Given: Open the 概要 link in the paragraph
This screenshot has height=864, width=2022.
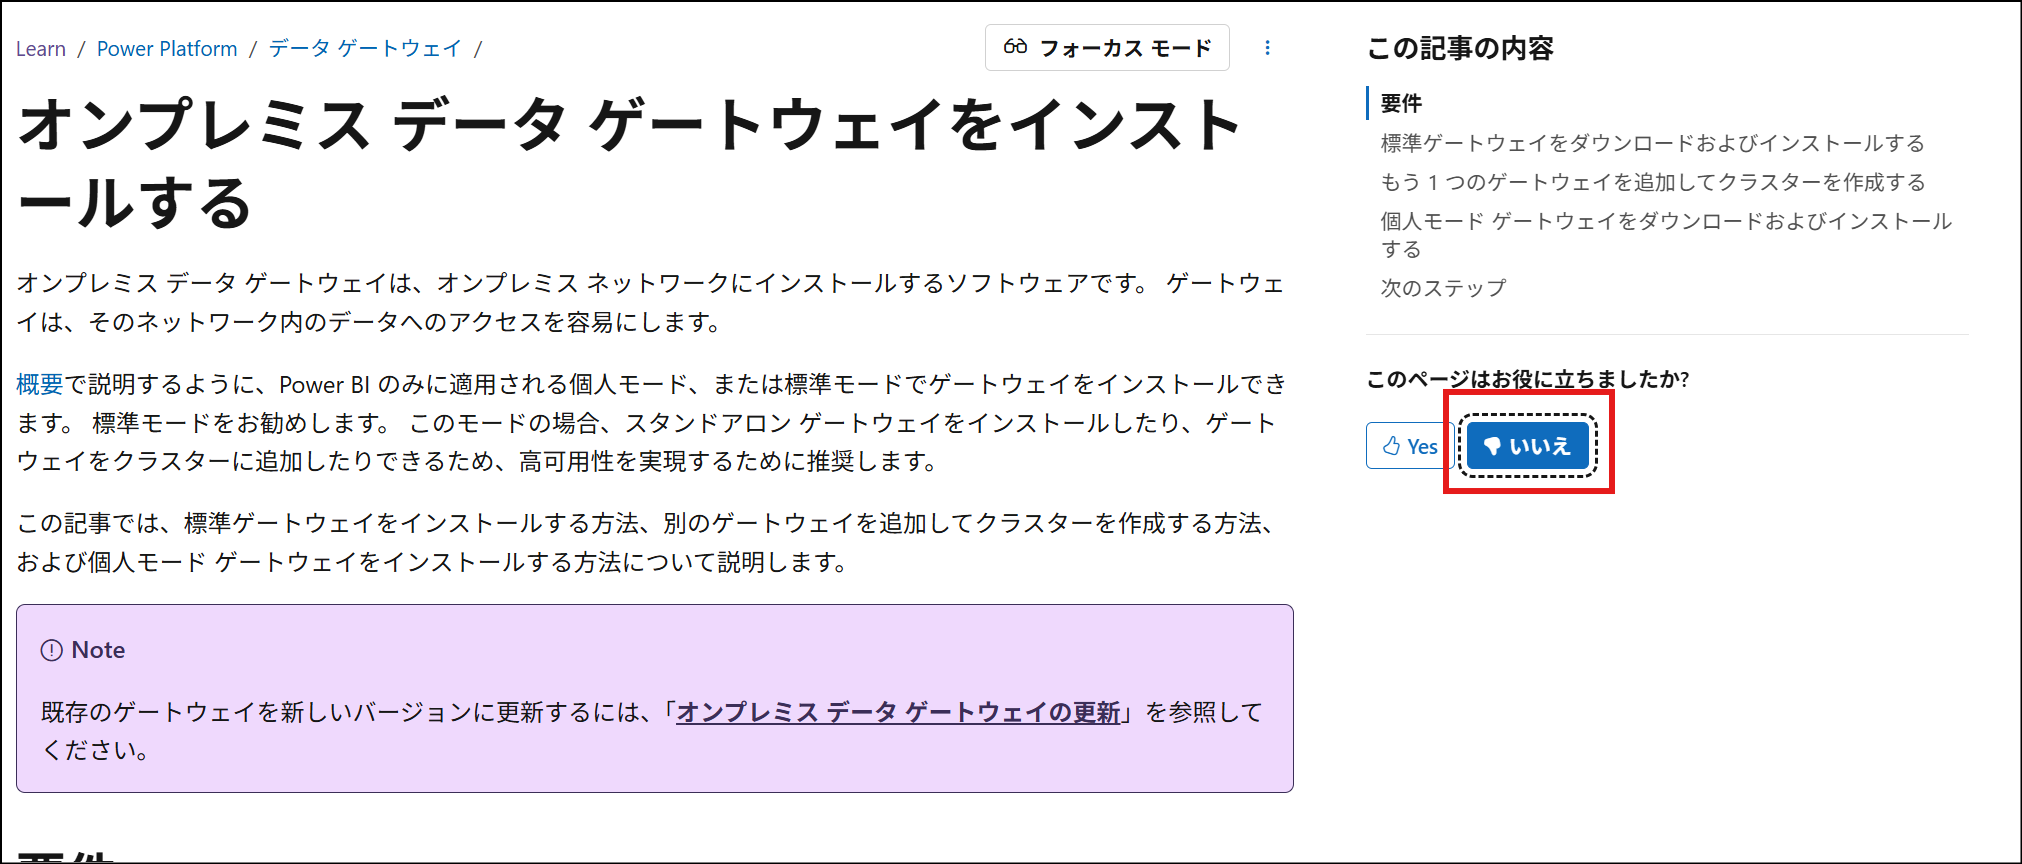Looking at the screenshot, I should 40,384.
